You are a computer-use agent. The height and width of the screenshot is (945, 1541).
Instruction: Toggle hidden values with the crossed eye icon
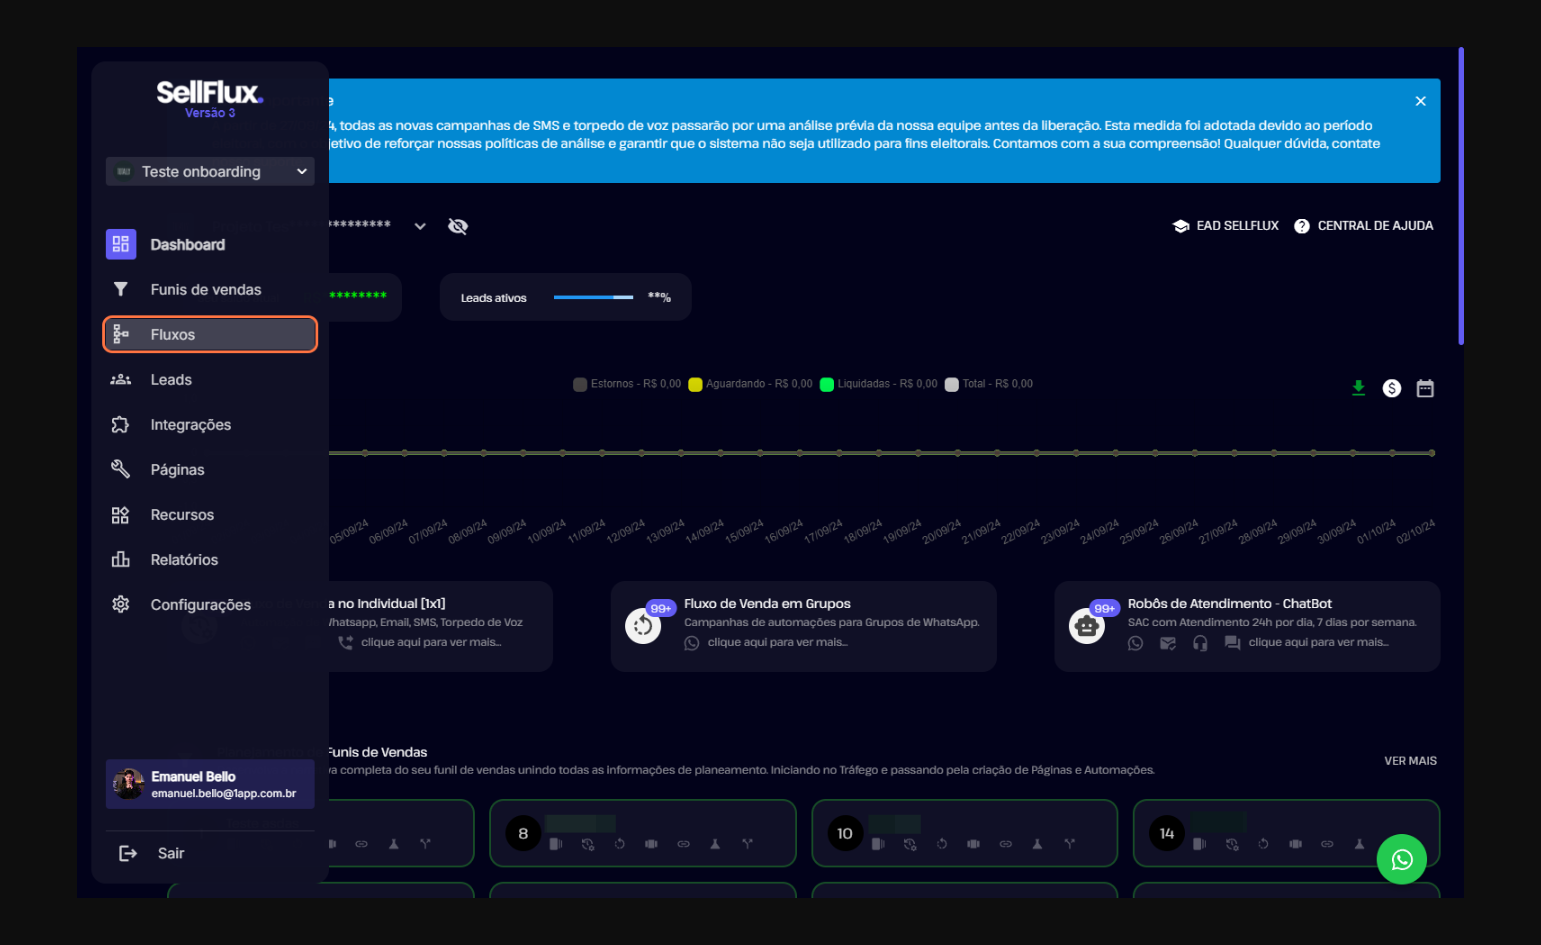point(458,226)
